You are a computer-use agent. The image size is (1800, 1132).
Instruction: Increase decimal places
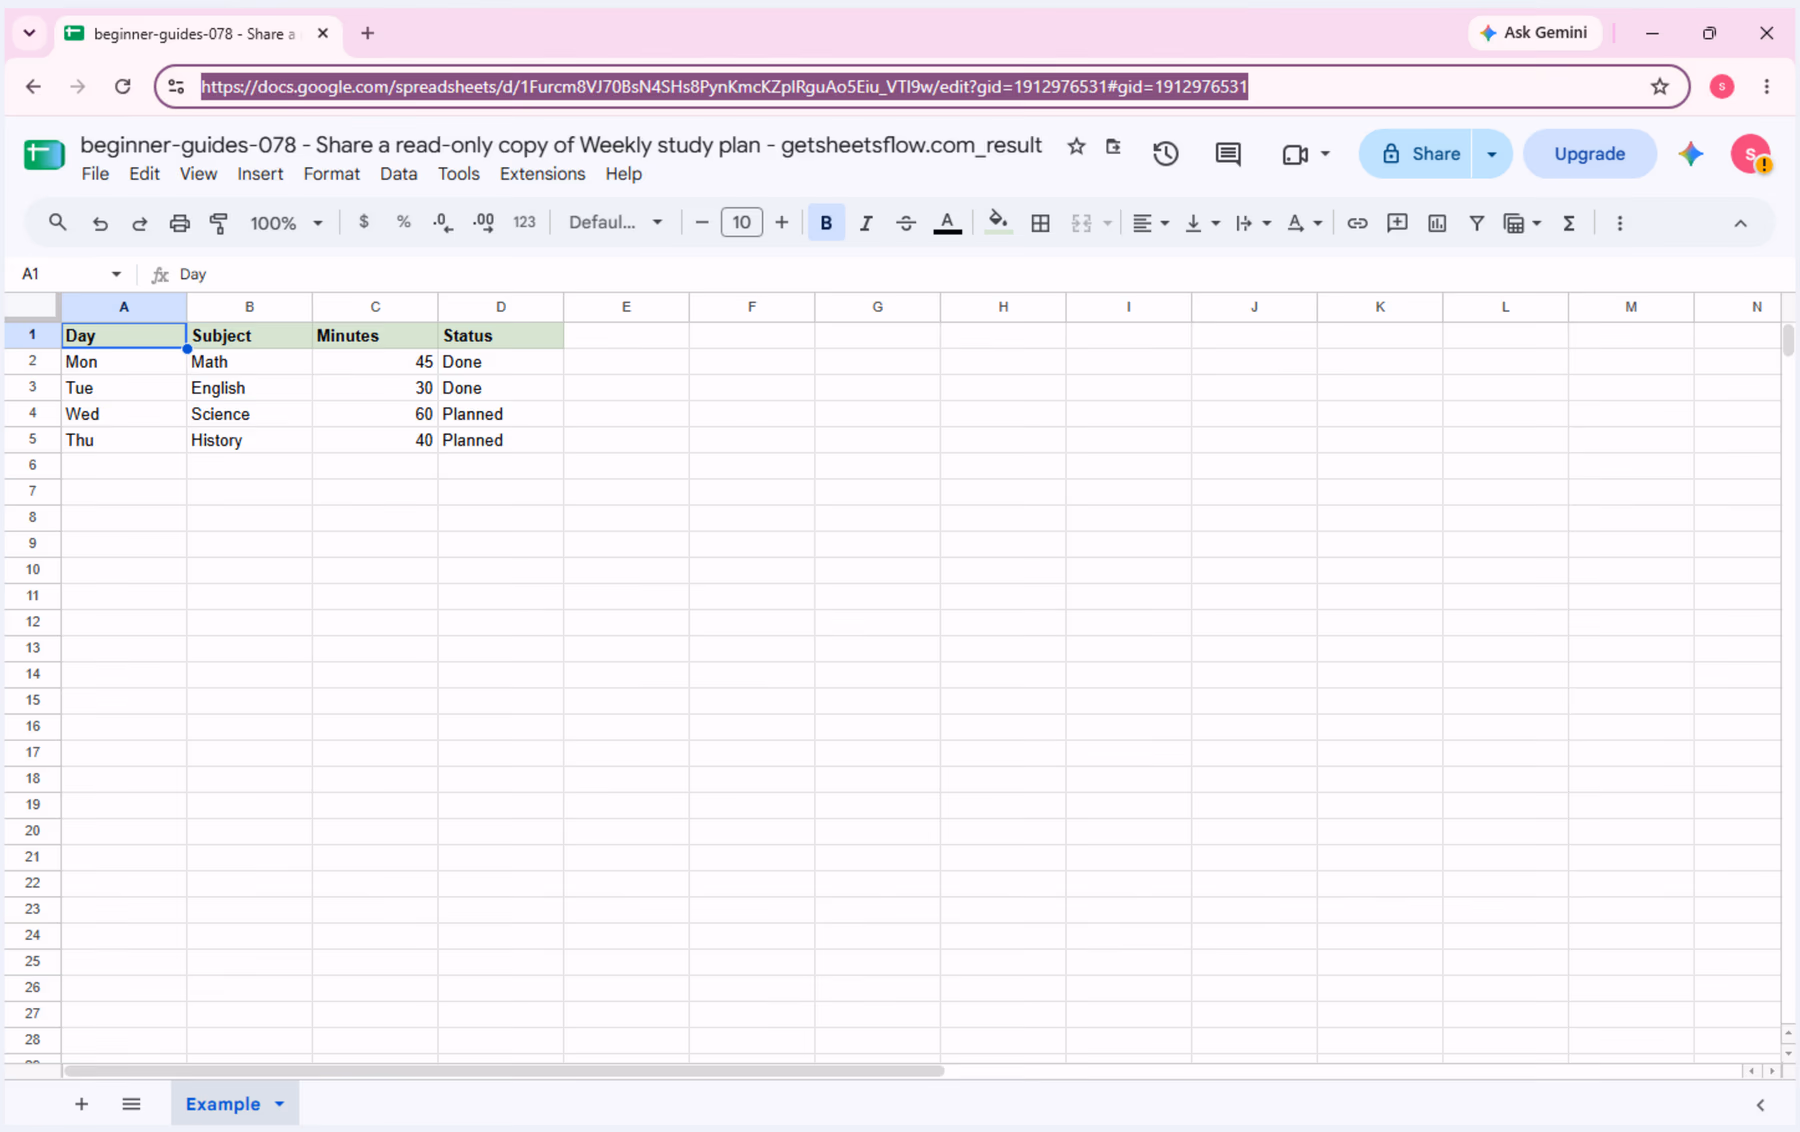coord(484,223)
